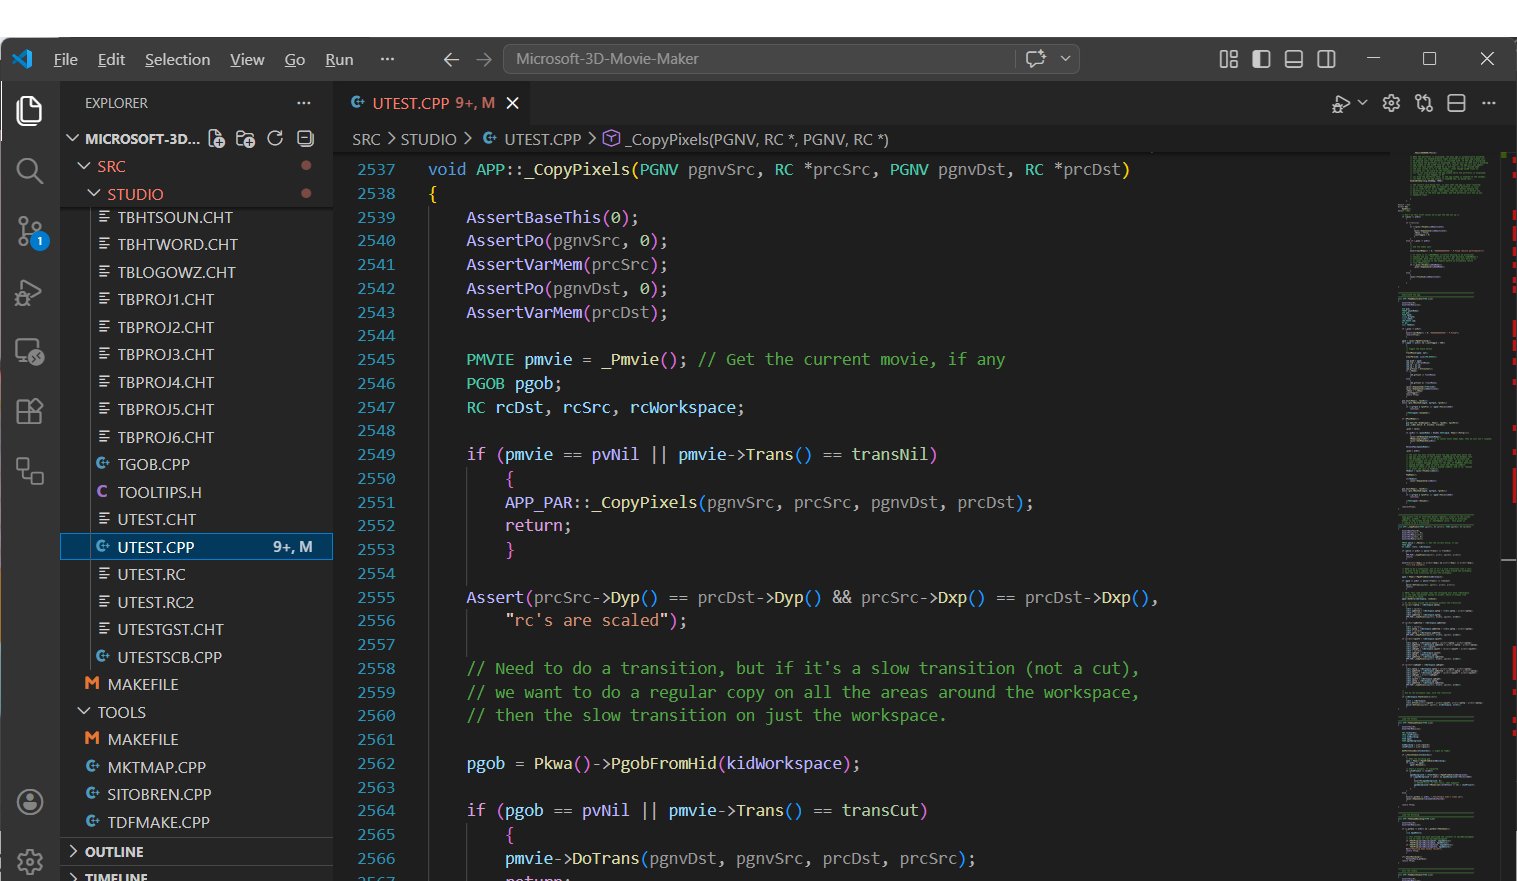The height and width of the screenshot is (881, 1517).
Task: Open the Remote Explorer view
Action: (30, 351)
